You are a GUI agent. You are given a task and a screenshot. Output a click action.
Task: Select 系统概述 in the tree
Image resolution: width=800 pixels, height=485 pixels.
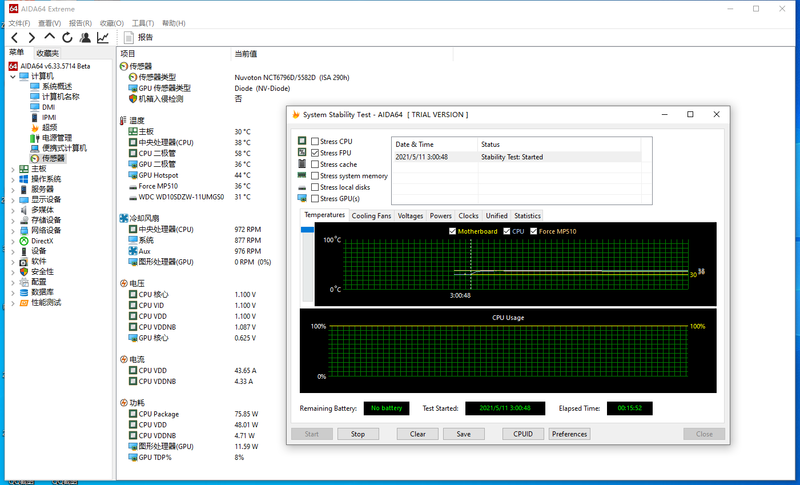[x=57, y=86]
